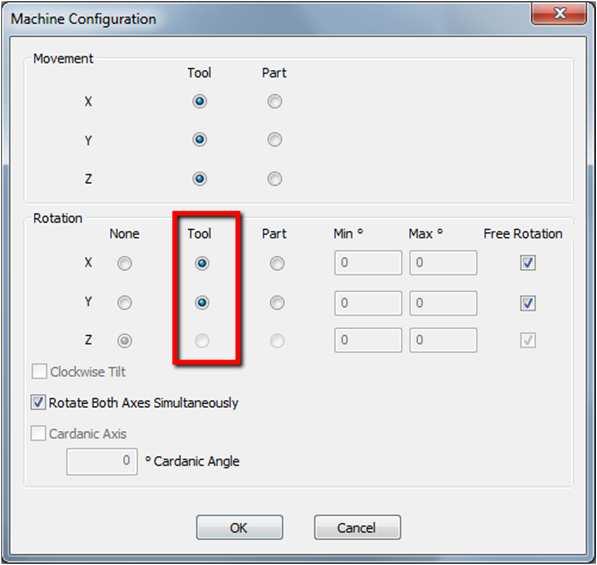
Task: Select Tool for Z movement
Action: 200,179
